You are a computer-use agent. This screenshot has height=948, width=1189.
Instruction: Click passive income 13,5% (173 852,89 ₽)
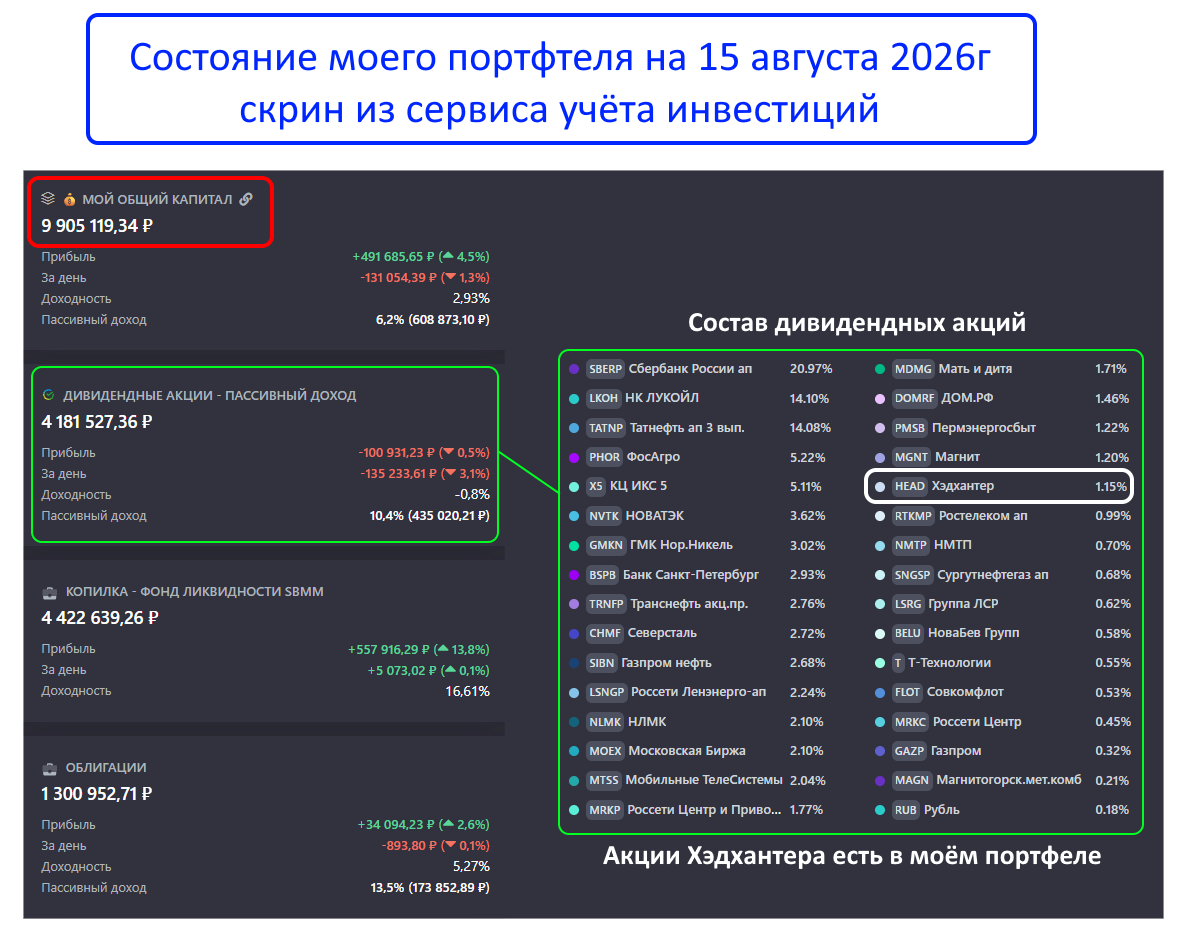(430, 888)
